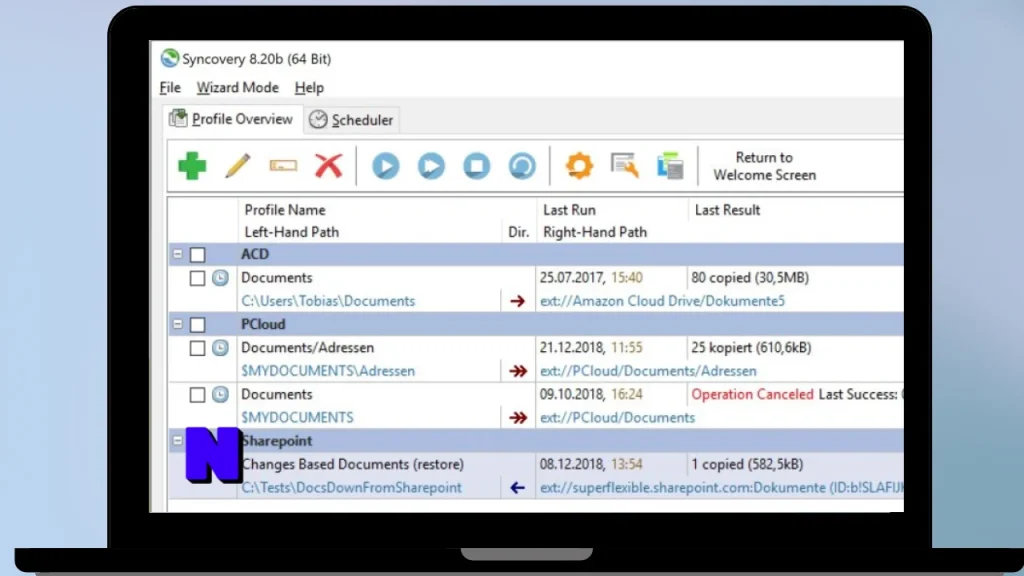The image size is (1024, 576).
Task: Edit profile with the pencil icon
Action: point(238,166)
